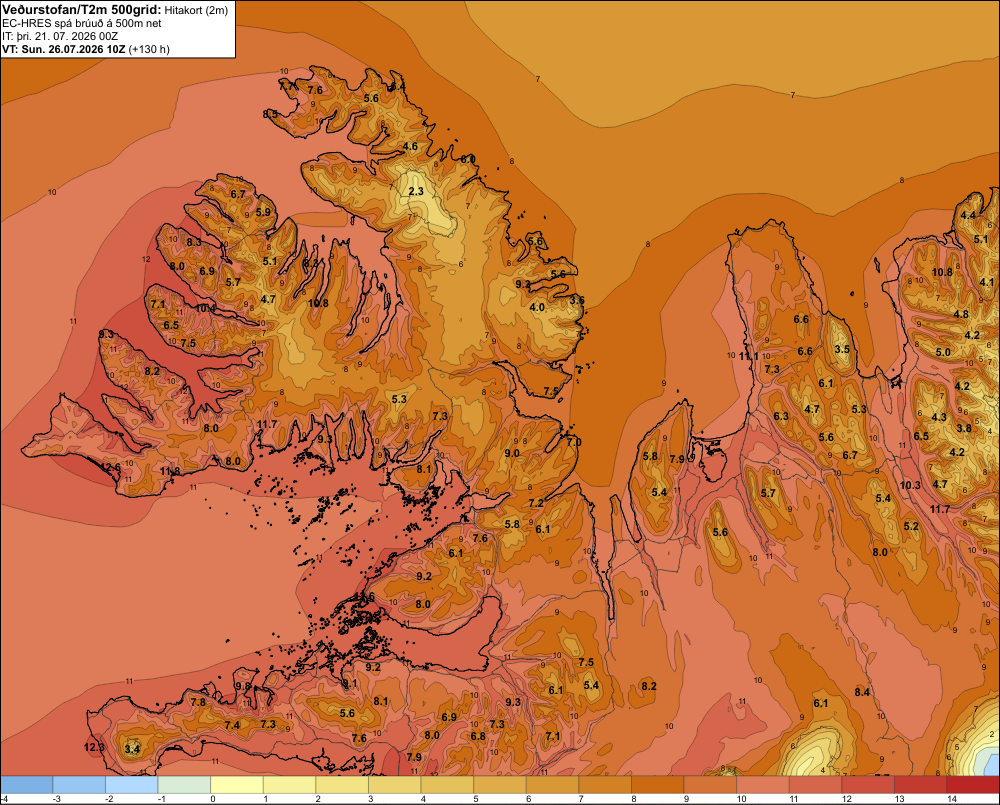1000x805 pixels.
Task: Click the legend swatch between -4 and -3
Action: click(27, 785)
